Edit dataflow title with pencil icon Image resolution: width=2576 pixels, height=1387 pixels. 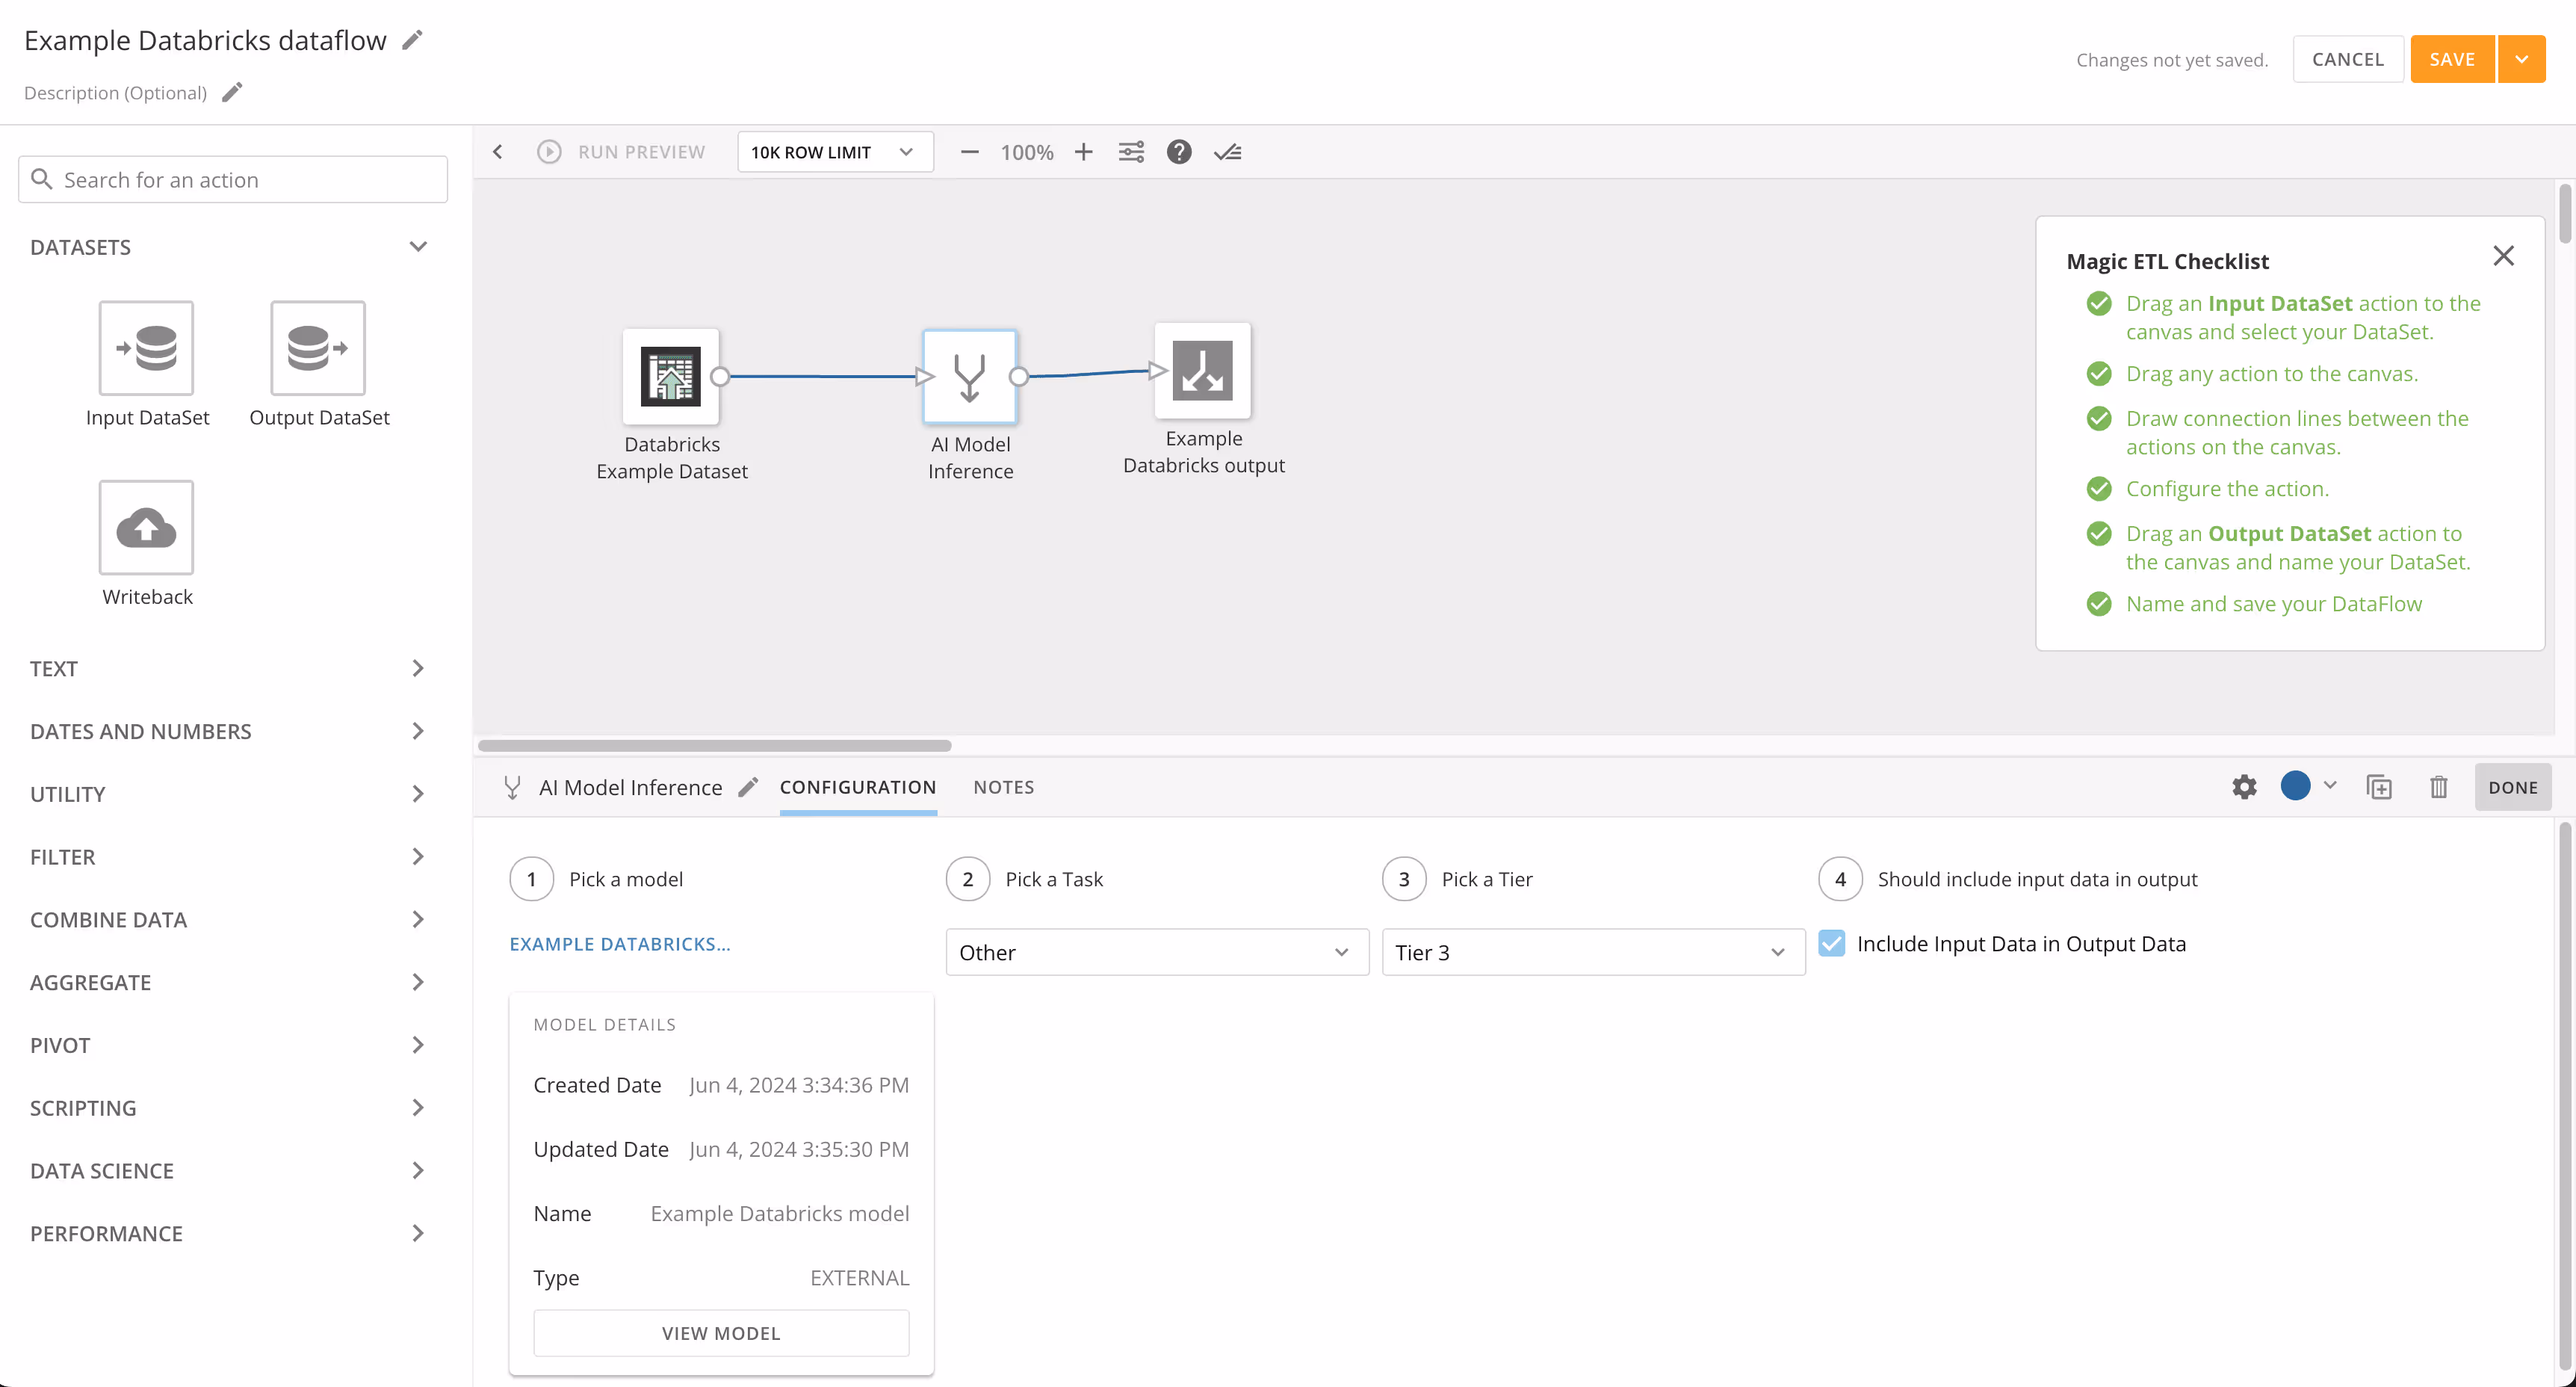(412, 40)
